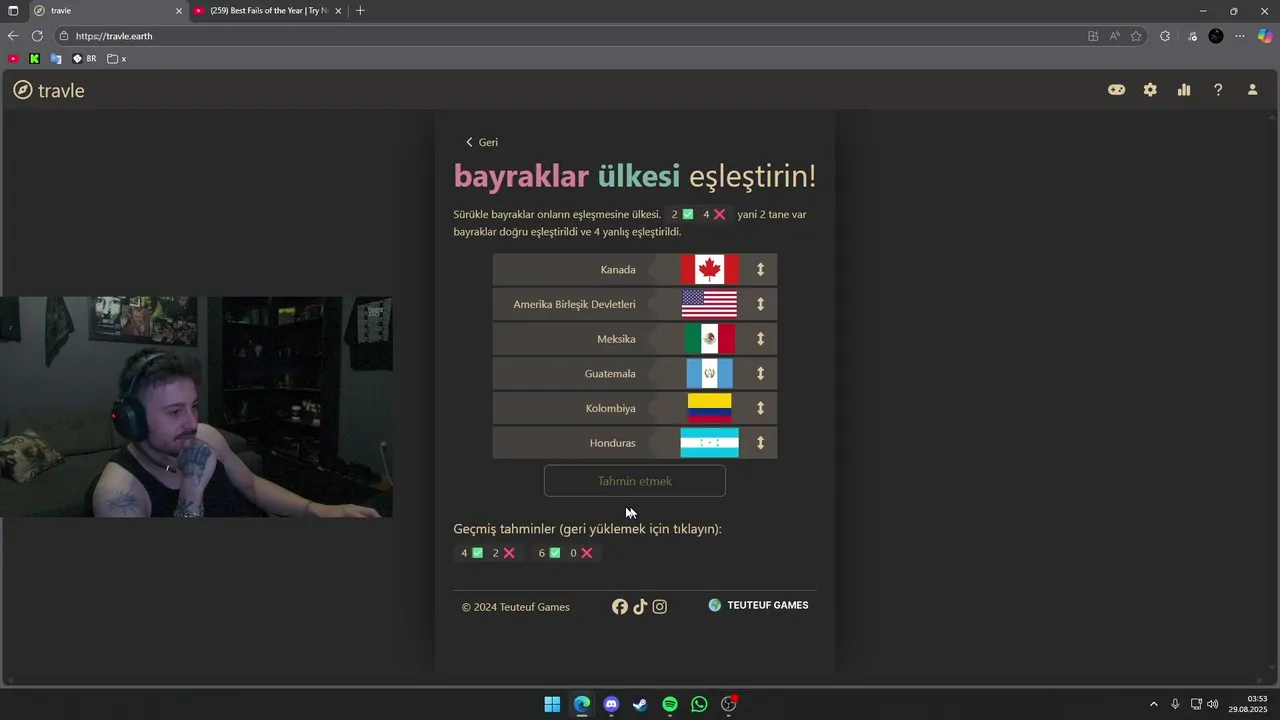Open Teuteuf Games TikTok page
The height and width of the screenshot is (720, 1280).
(640, 607)
